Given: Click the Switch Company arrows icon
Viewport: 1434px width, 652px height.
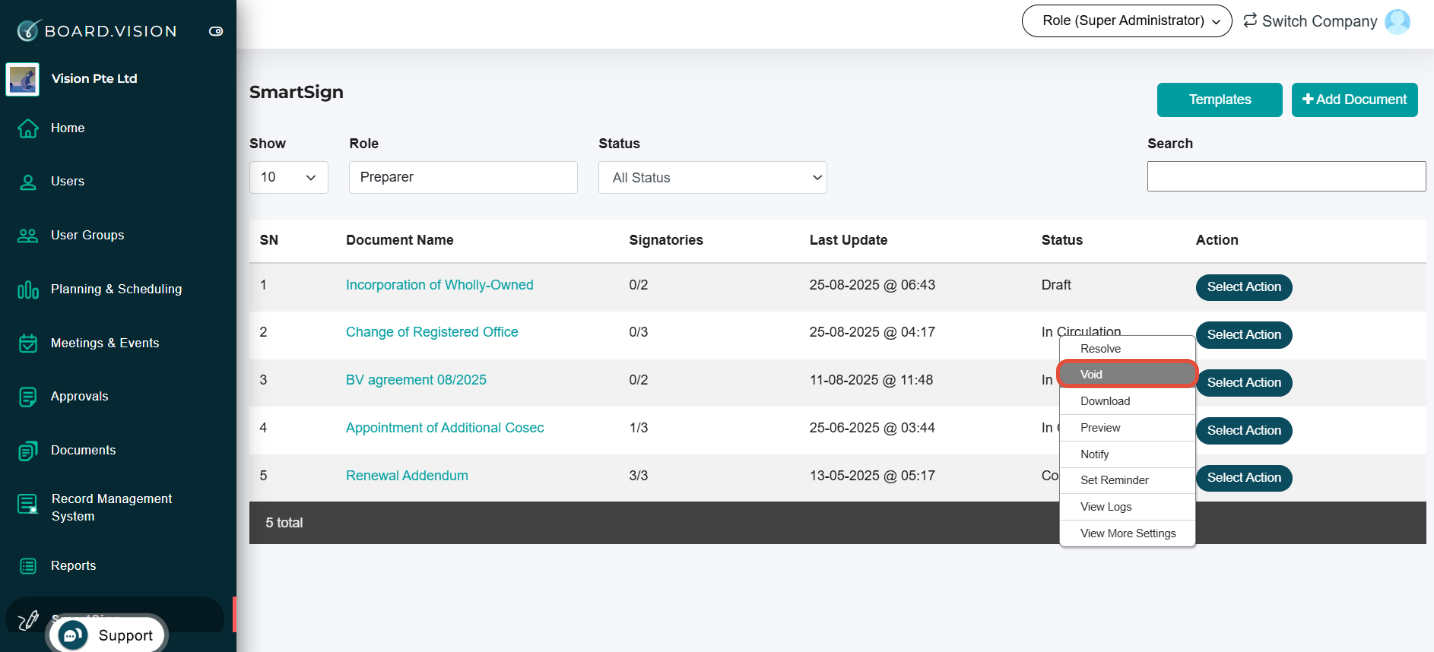Looking at the screenshot, I should pos(1250,20).
